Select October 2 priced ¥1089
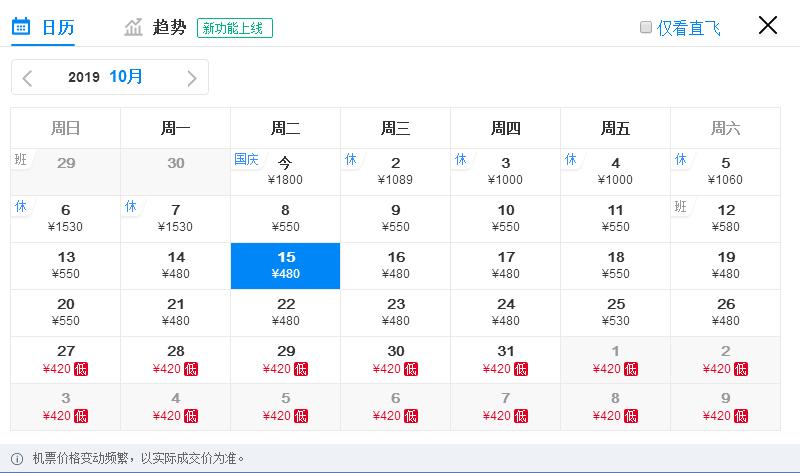 [395, 172]
